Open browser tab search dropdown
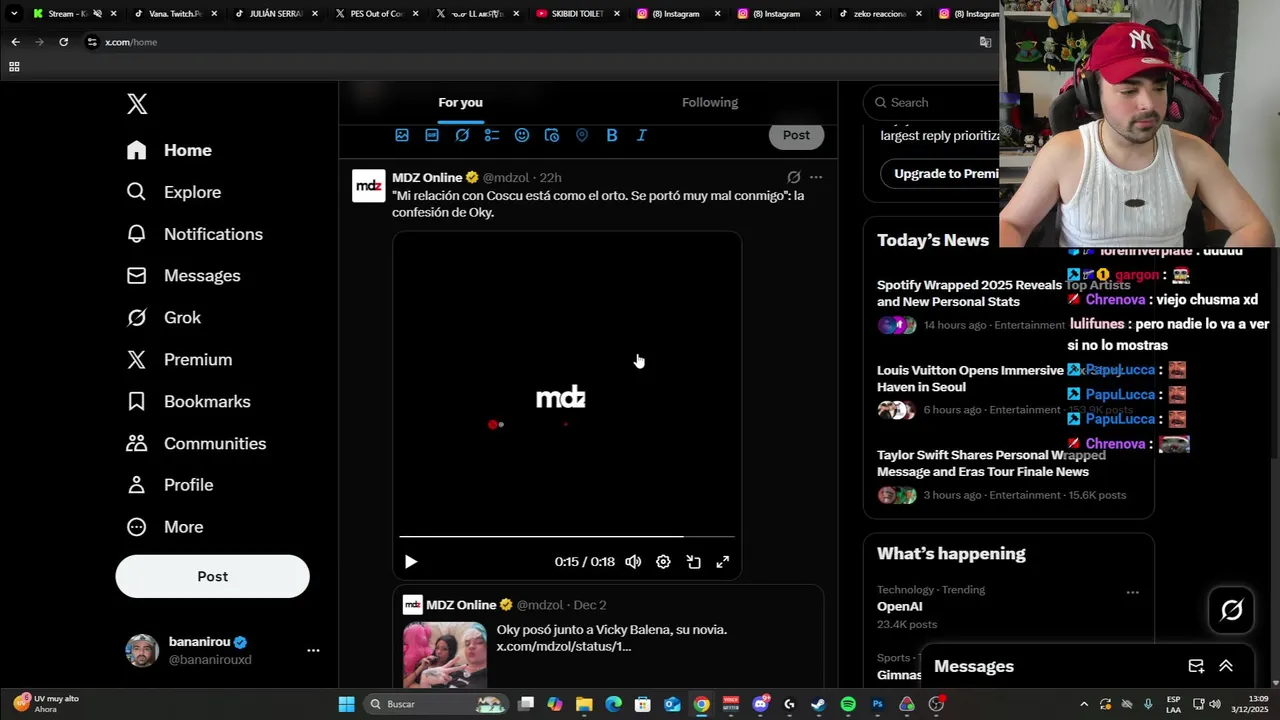The height and width of the screenshot is (720, 1280). point(14,14)
